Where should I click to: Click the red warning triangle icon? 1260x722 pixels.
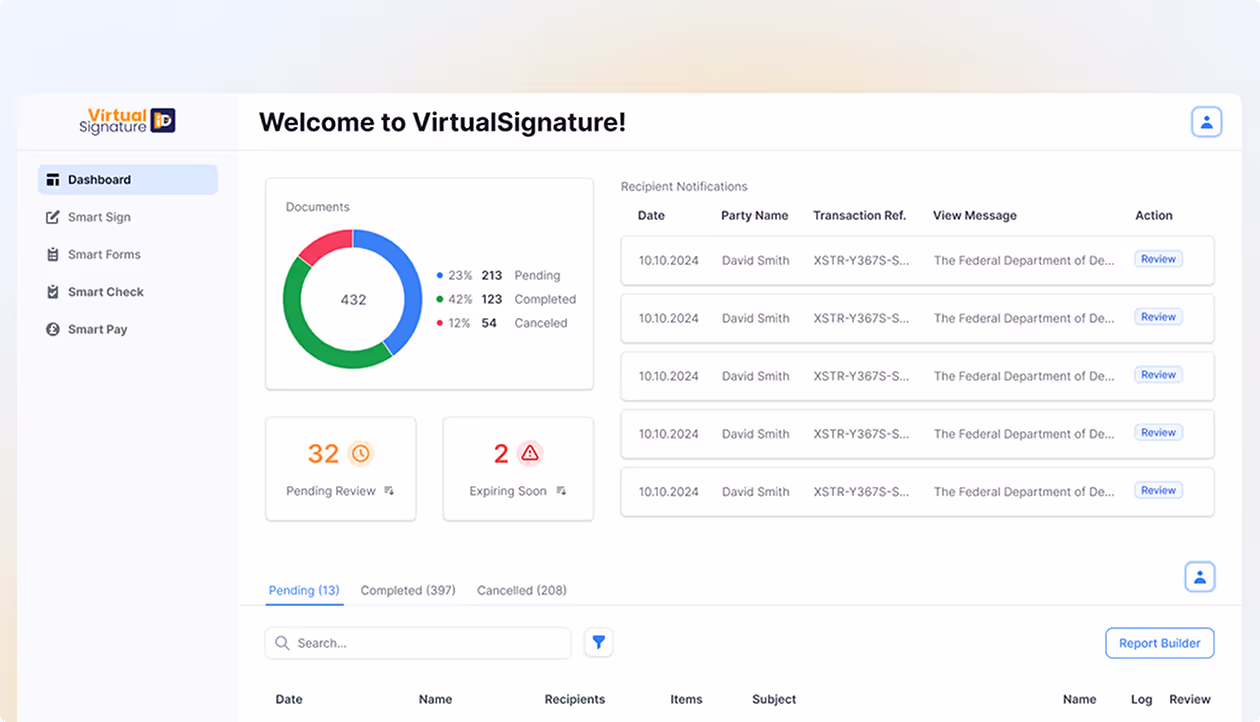pos(530,454)
